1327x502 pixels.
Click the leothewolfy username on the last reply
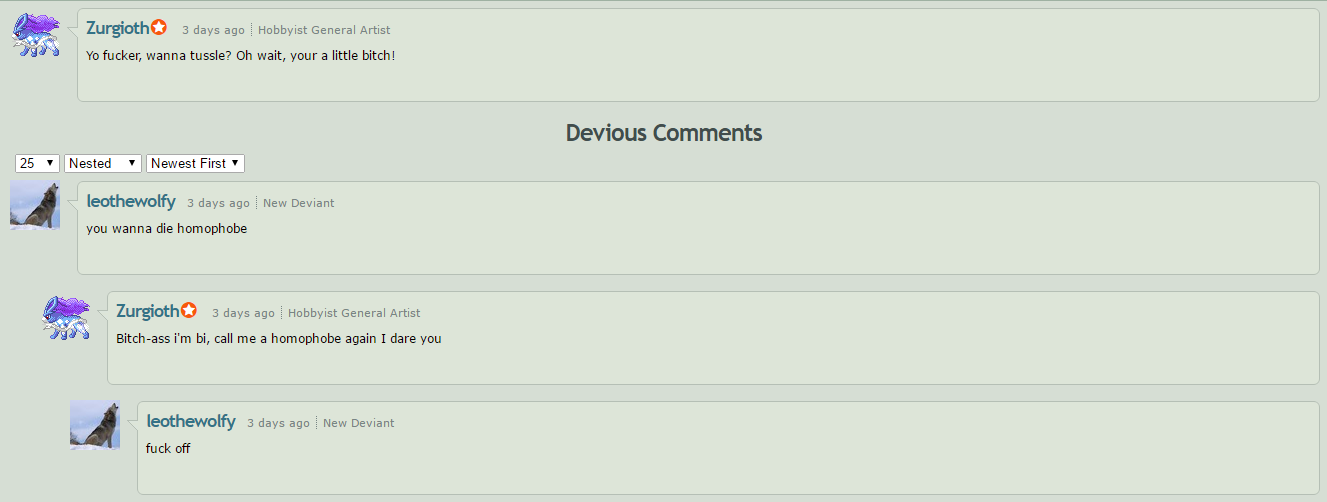pos(191,422)
